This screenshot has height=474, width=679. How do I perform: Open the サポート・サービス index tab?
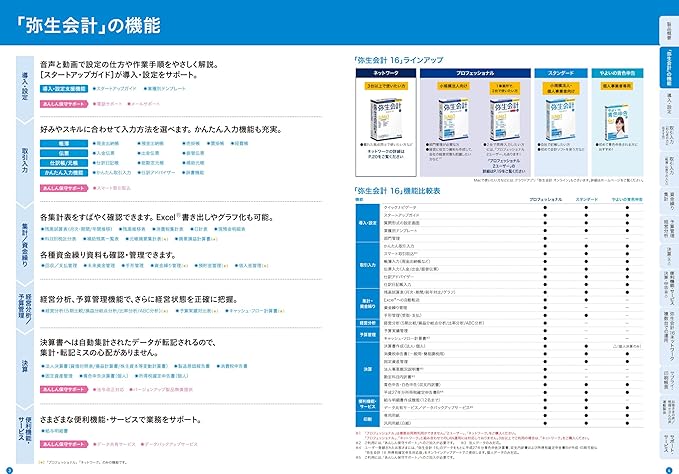(x=670, y=443)
